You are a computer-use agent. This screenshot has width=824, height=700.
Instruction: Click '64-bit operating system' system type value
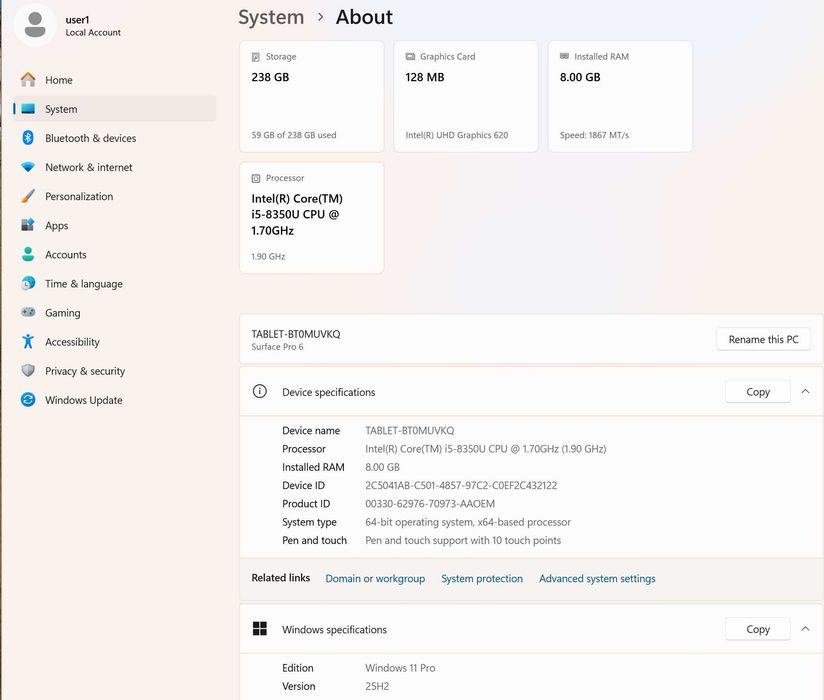click(468, 522)
